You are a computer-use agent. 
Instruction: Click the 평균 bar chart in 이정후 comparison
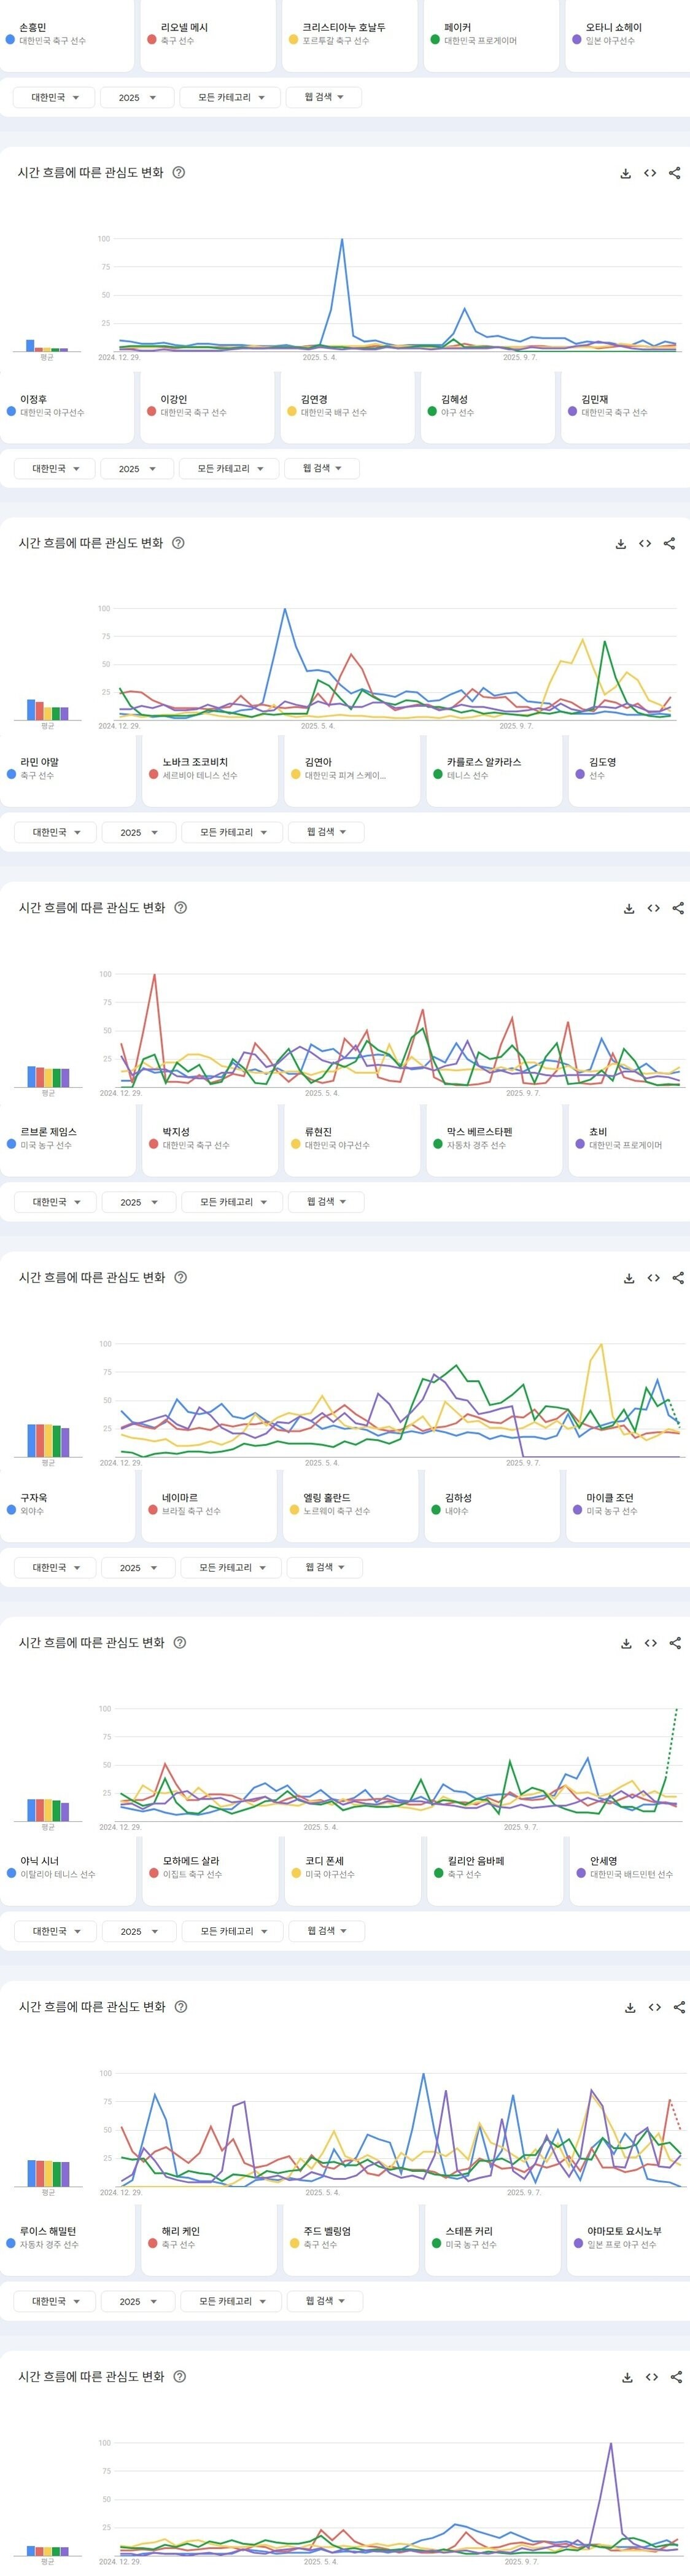click(47, 710)
